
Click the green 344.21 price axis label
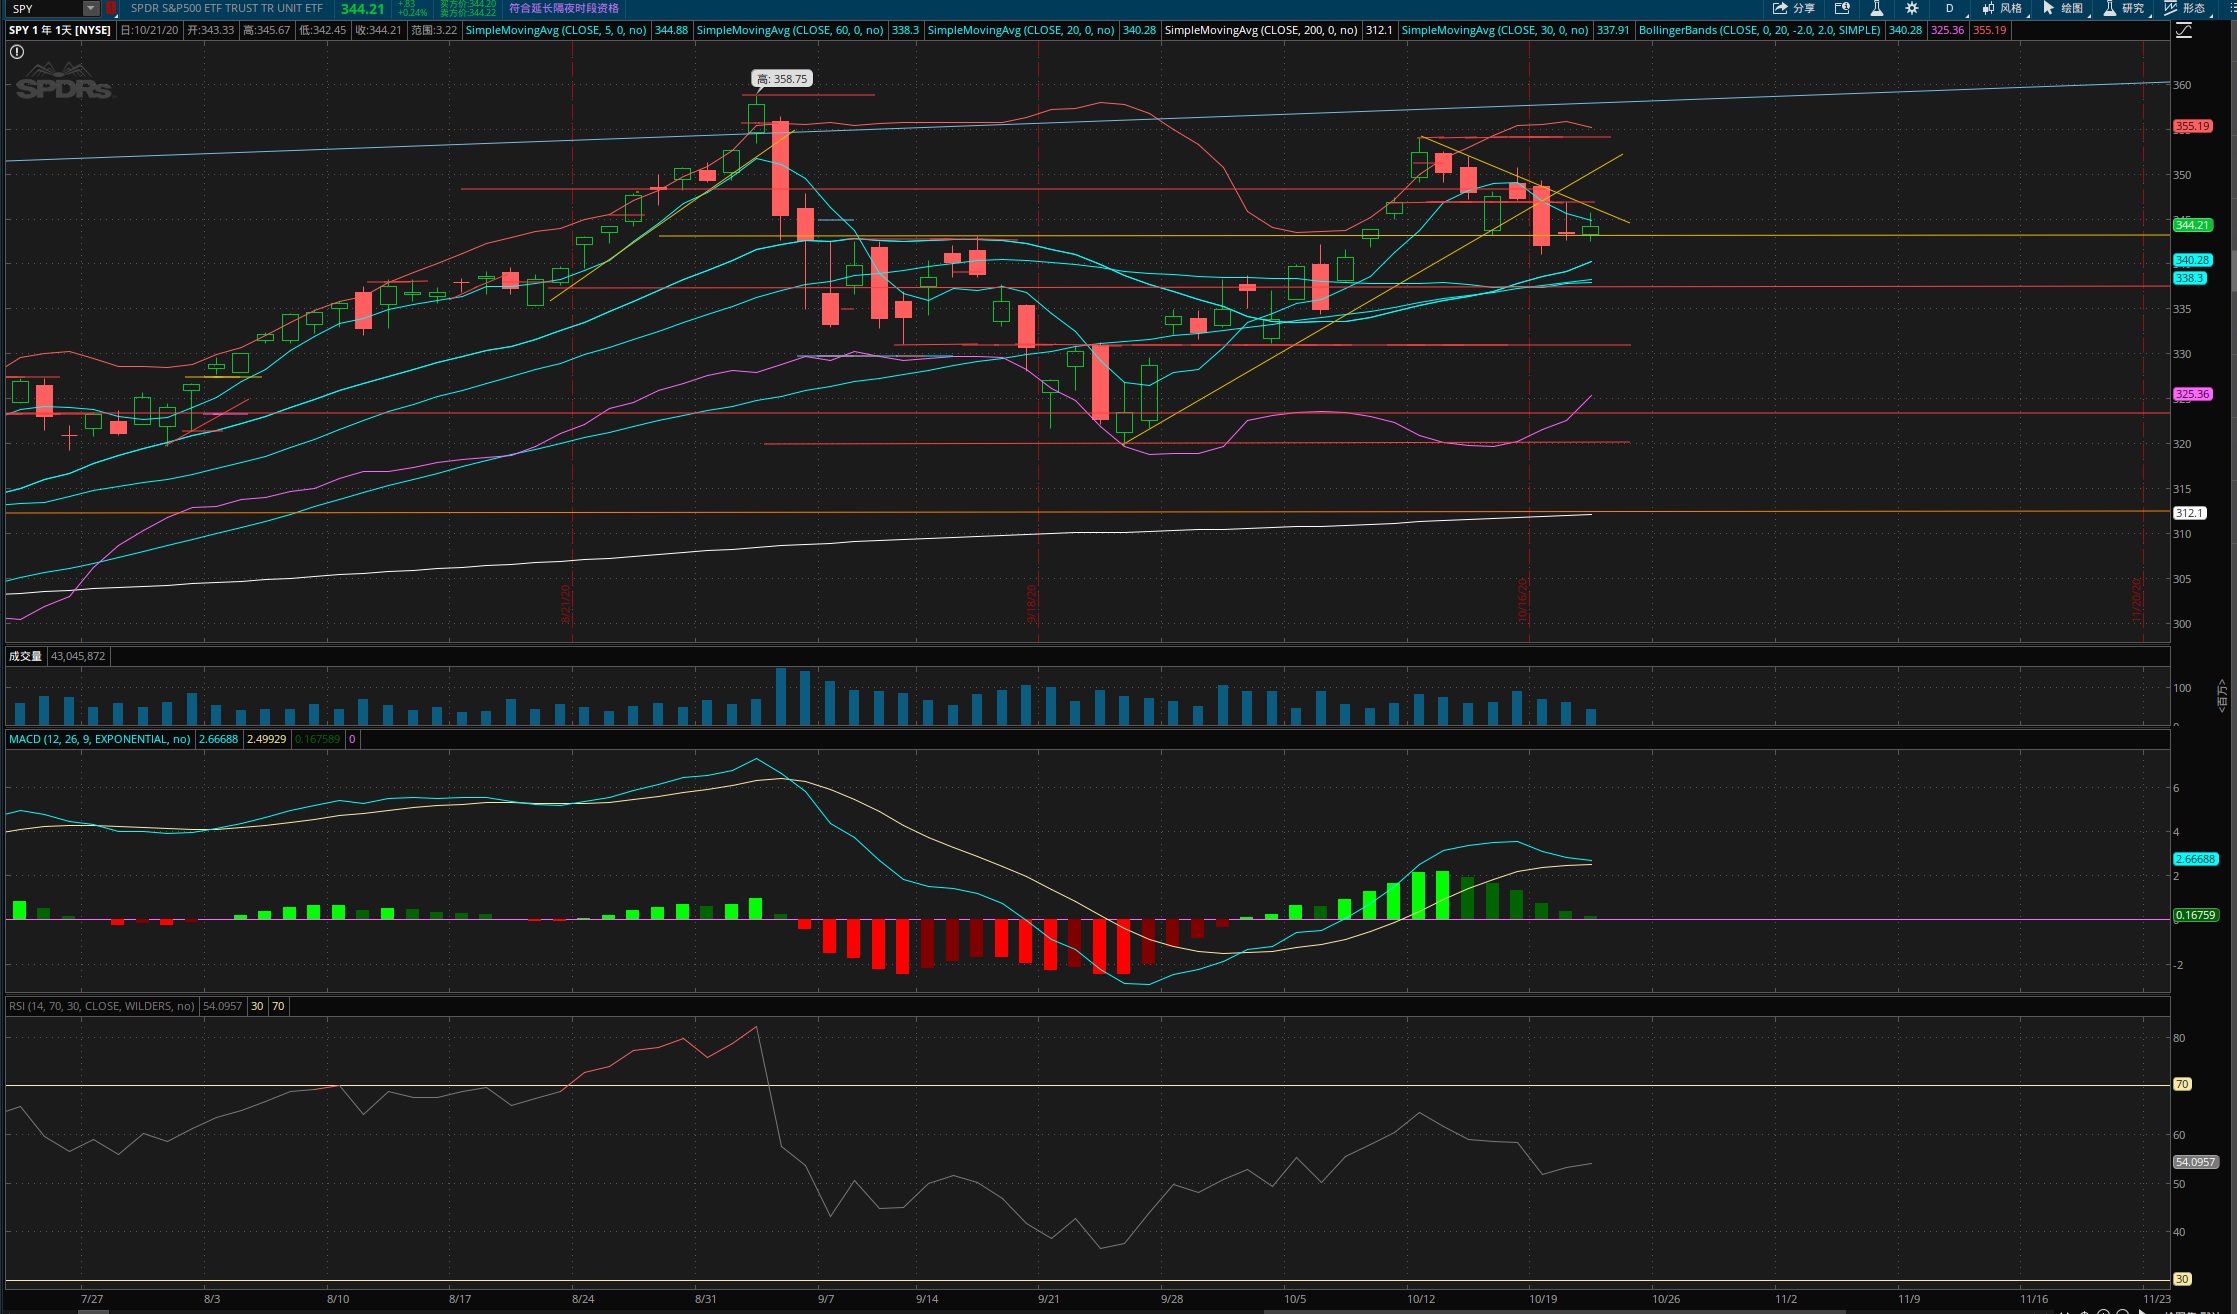(2192, 225)
